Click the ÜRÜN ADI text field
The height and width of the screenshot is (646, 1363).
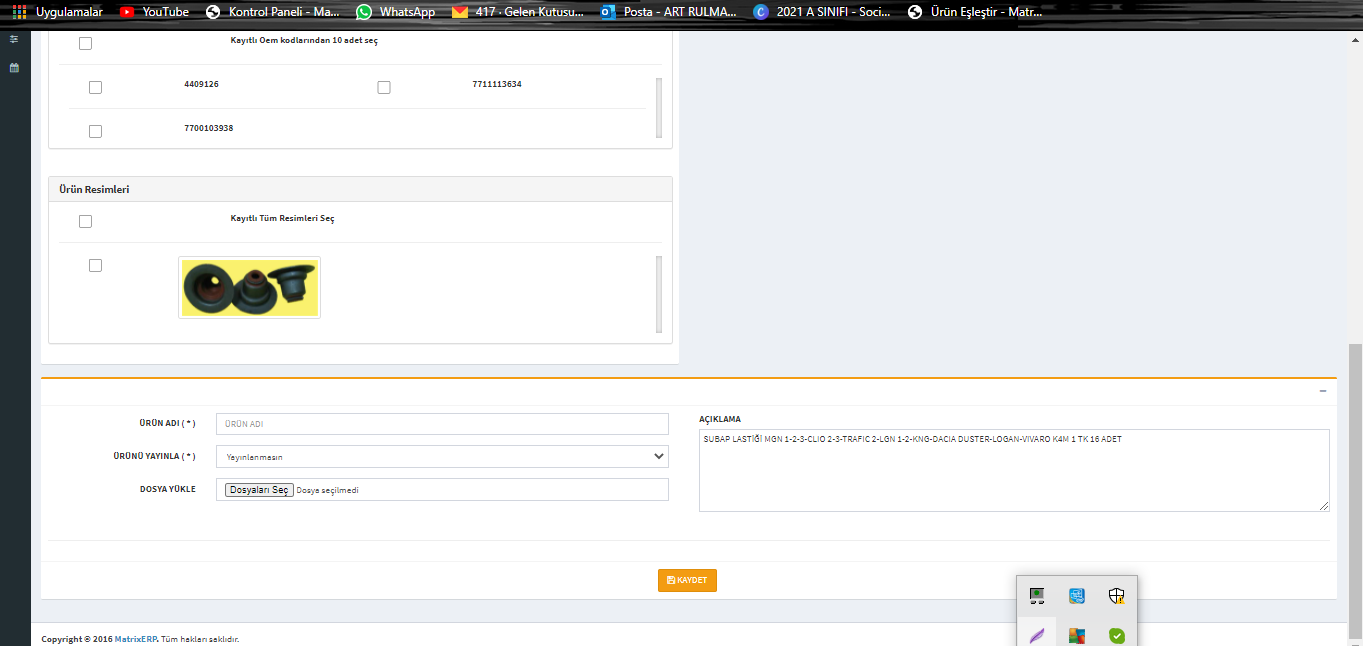tap(442, 424)
